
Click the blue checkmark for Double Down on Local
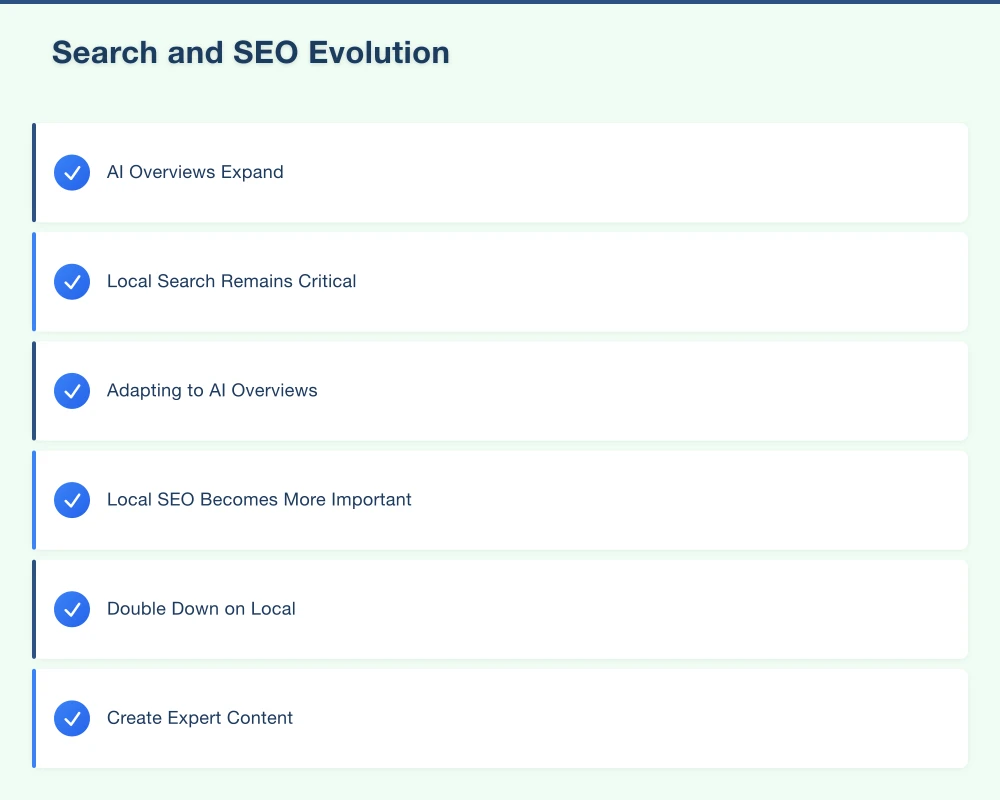tap(71, 608)
